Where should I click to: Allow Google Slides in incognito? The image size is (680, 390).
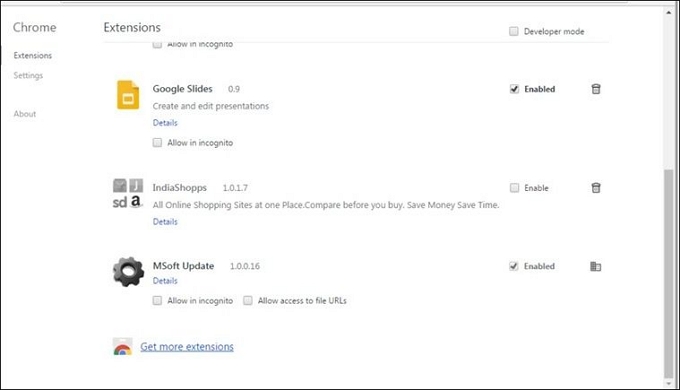point(157,143)
